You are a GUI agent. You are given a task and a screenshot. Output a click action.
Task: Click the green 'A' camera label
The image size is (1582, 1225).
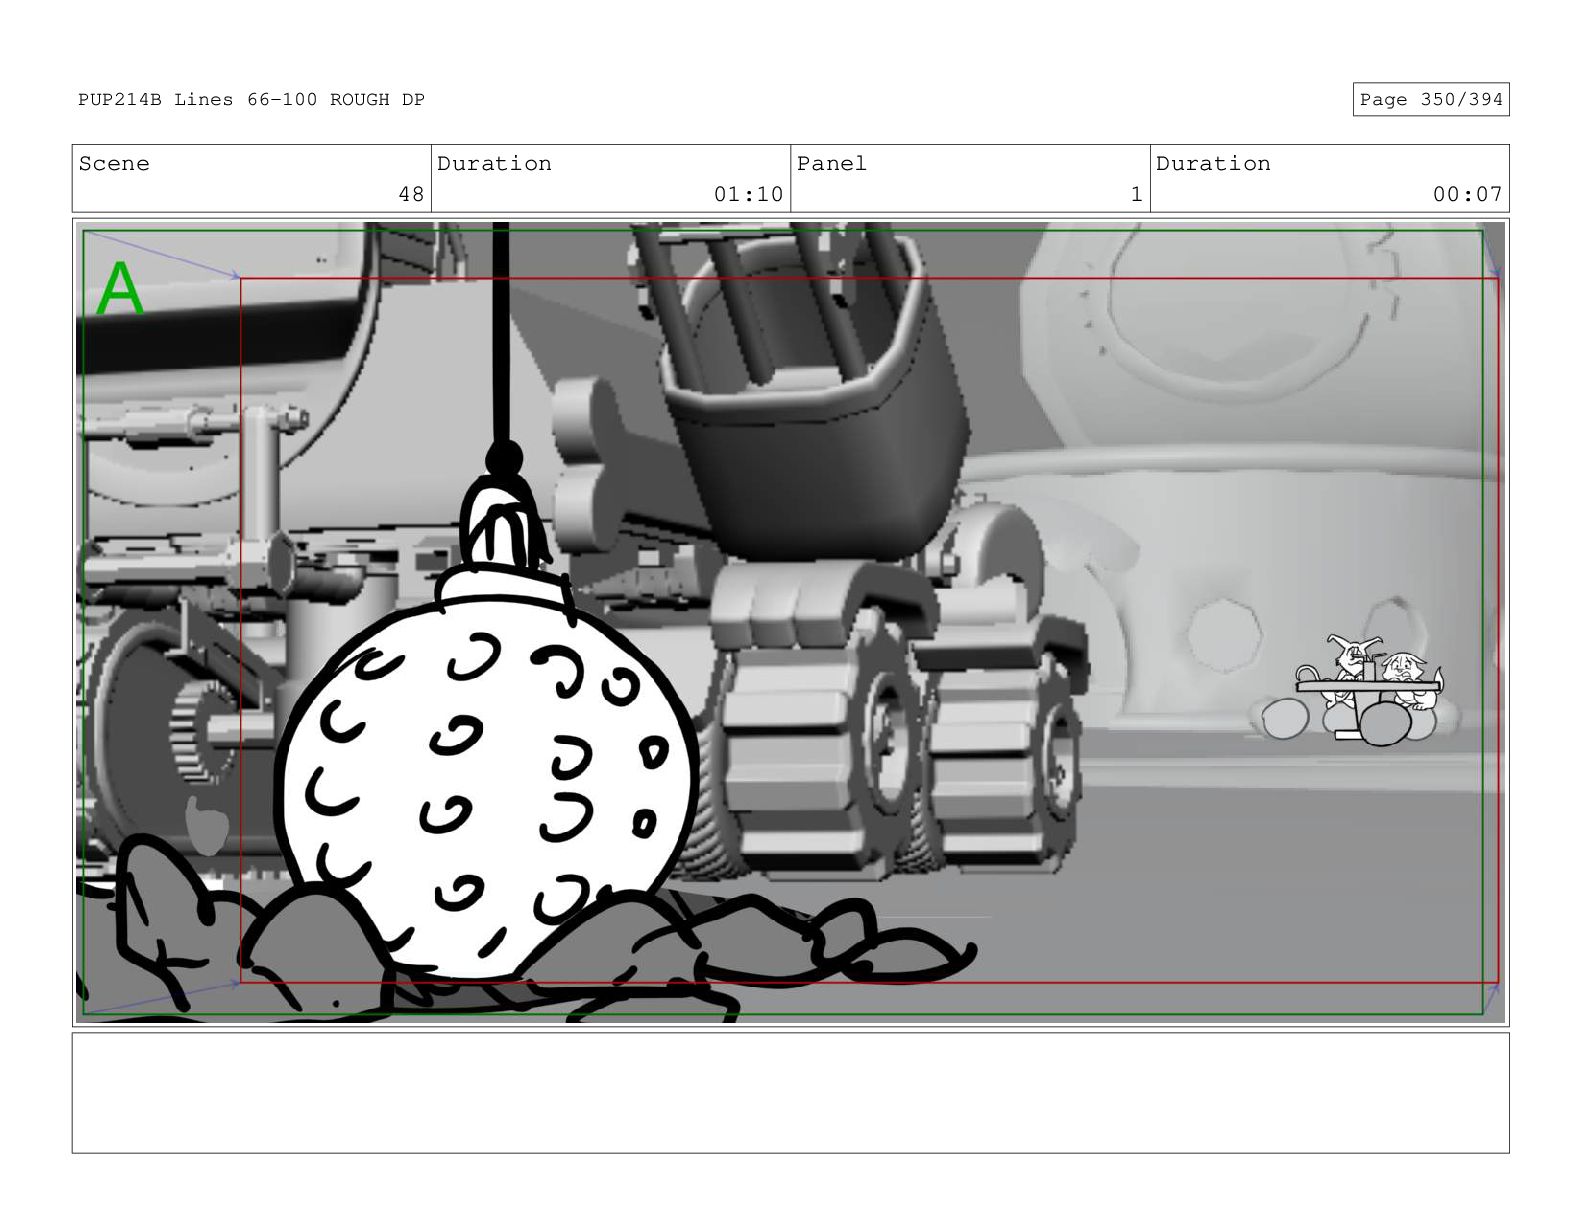(120, 289)
